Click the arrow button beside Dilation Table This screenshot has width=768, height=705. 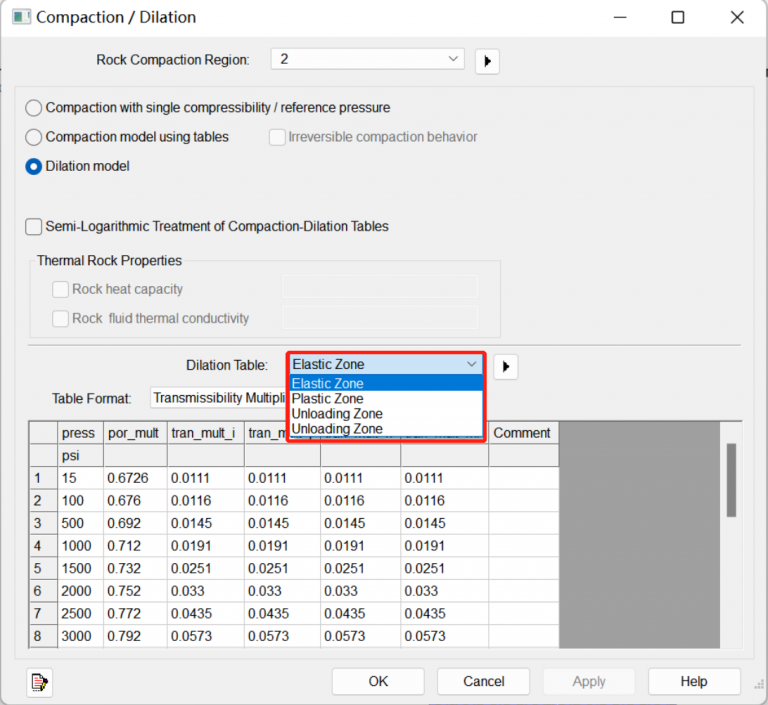(x=506, y=367)
